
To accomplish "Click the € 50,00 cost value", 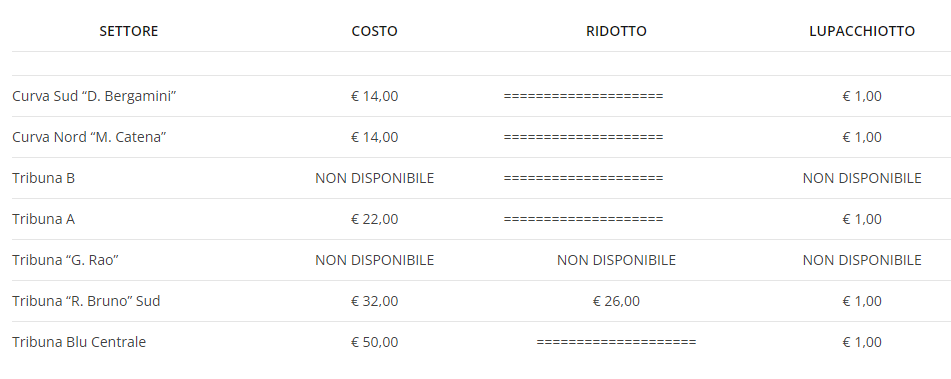I will (x=374, y=342).
